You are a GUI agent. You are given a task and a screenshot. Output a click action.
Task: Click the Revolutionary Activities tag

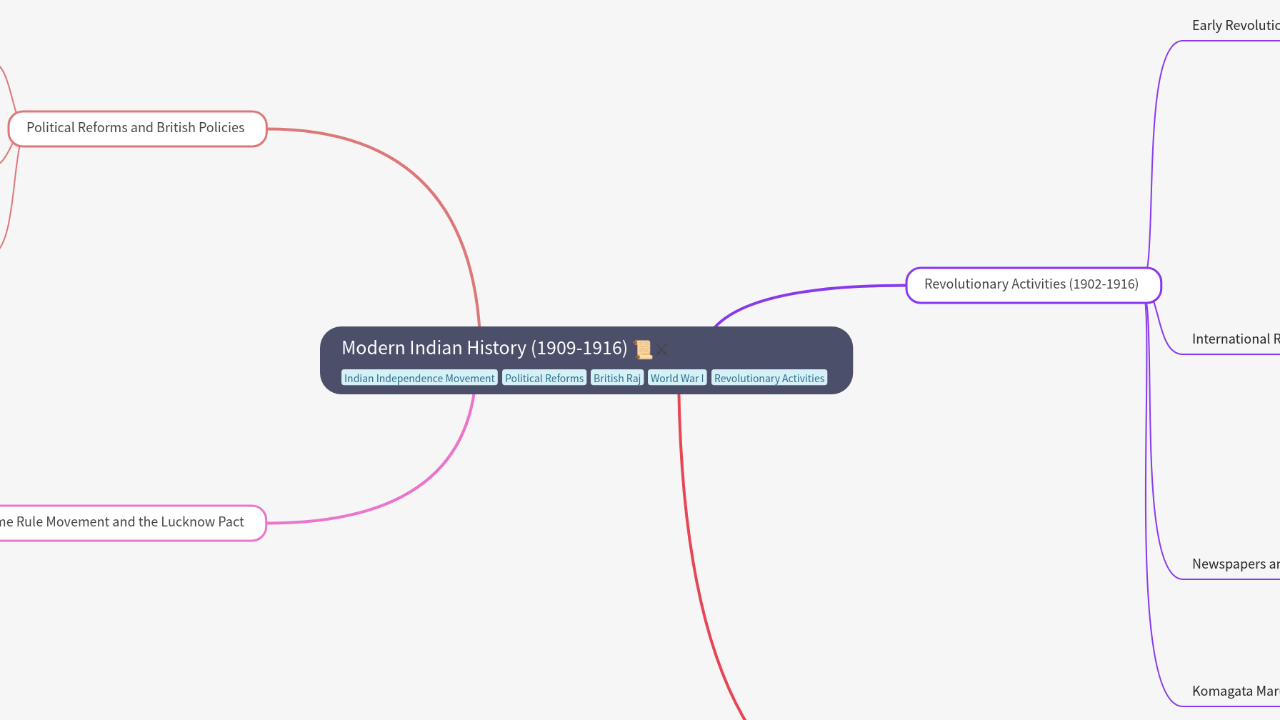(769, 378)
